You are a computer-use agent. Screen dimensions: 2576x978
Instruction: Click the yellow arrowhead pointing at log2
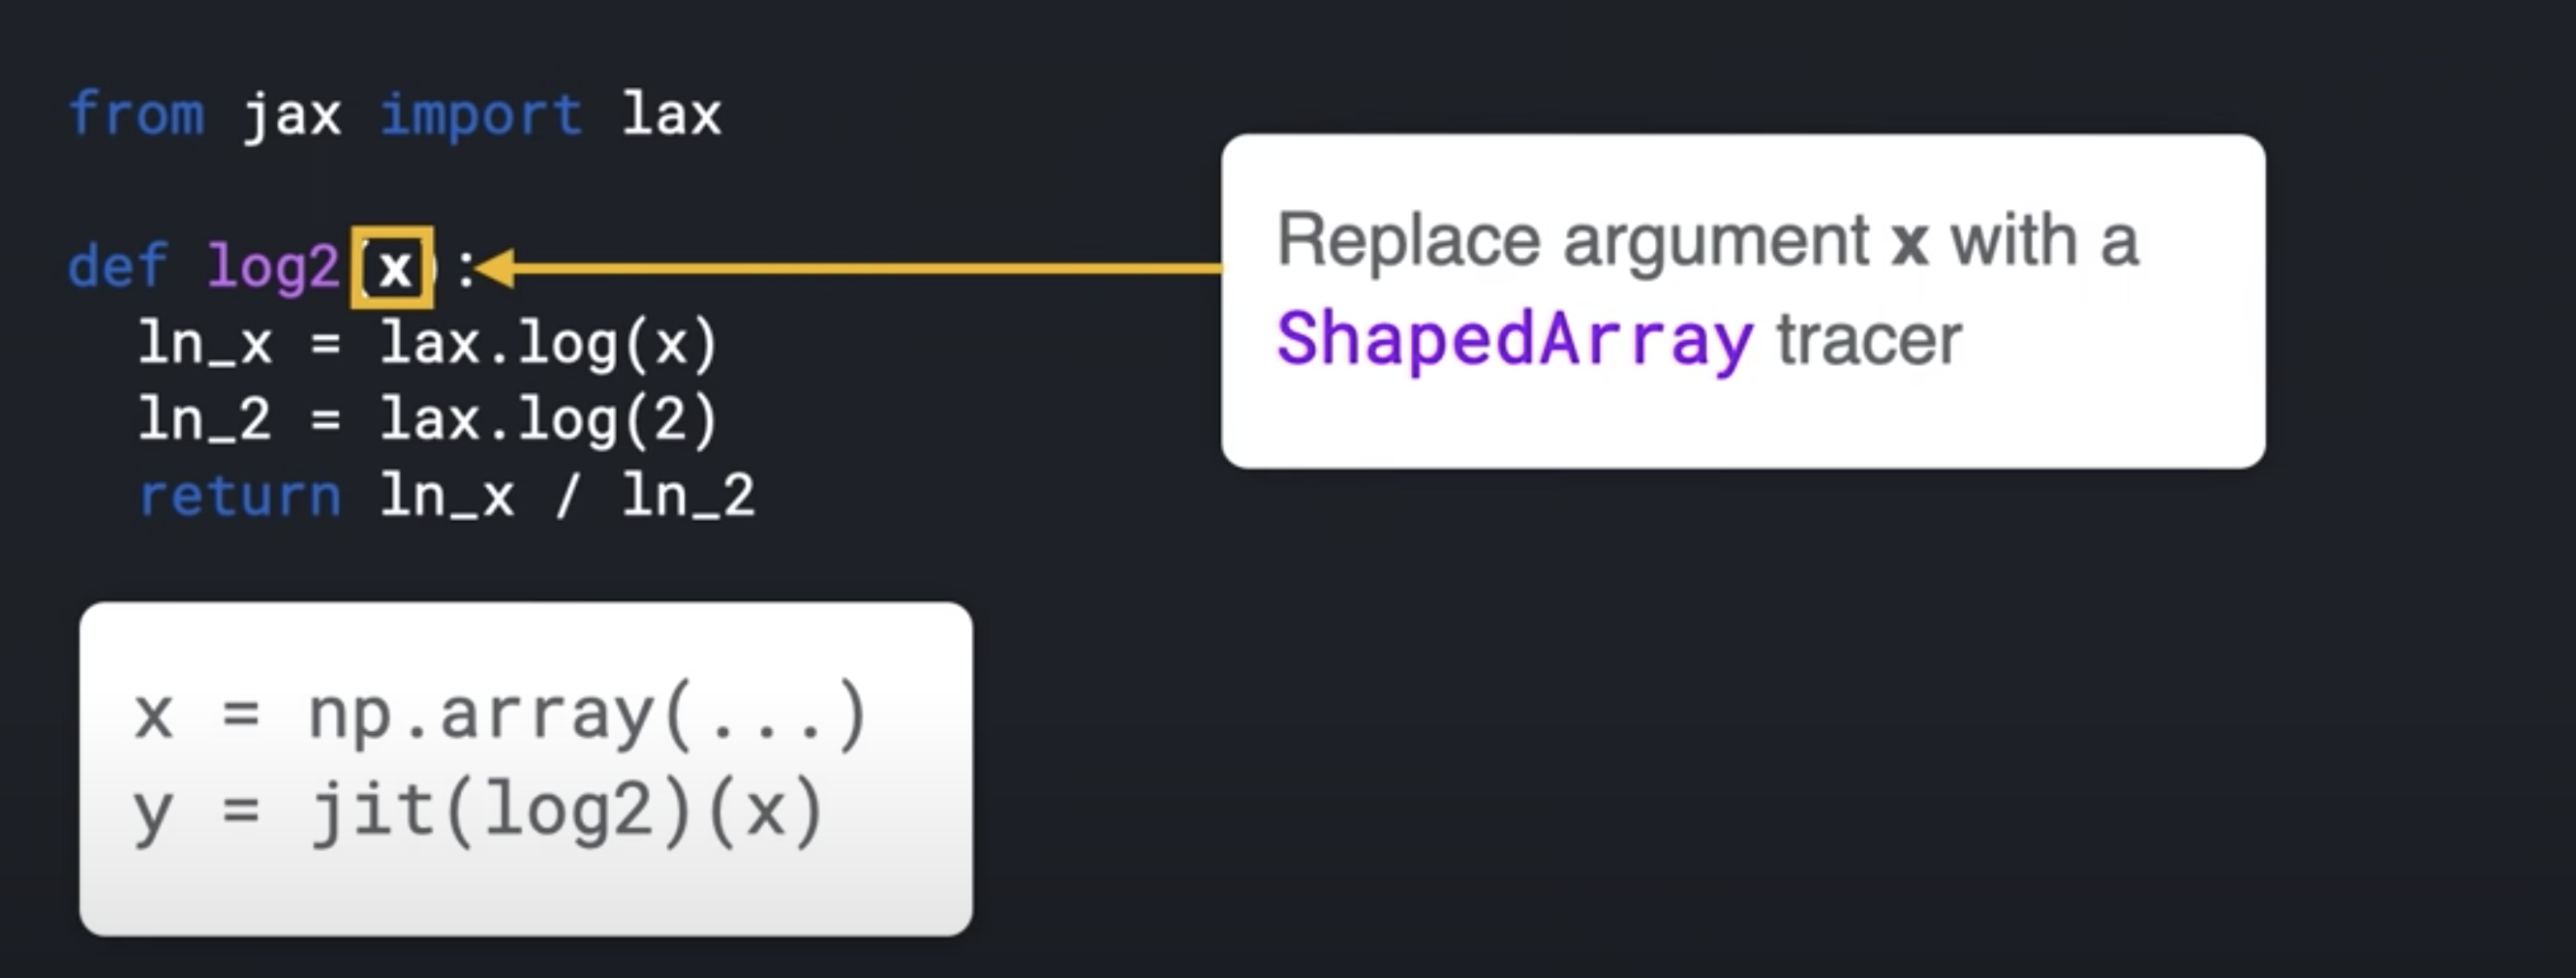[x=497, y=268]
